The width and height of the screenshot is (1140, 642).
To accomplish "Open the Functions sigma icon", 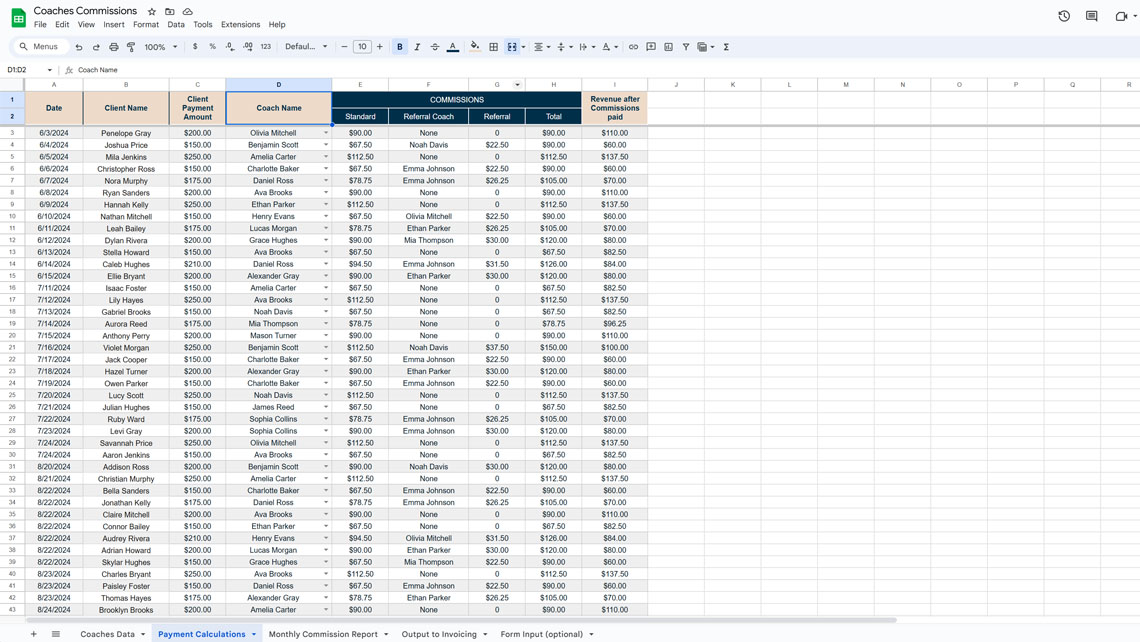I will tap(726, 47).
